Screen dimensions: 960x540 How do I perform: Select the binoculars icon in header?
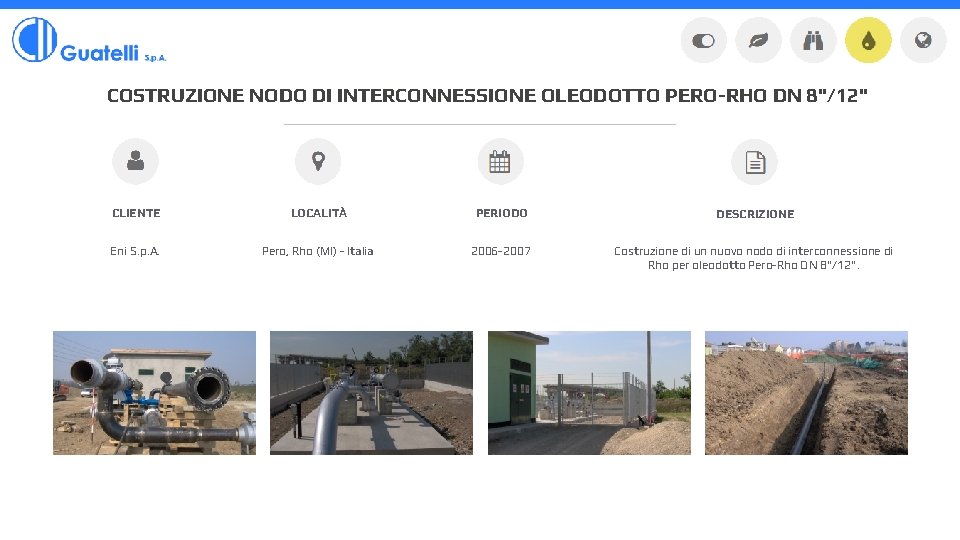(813, 40)
